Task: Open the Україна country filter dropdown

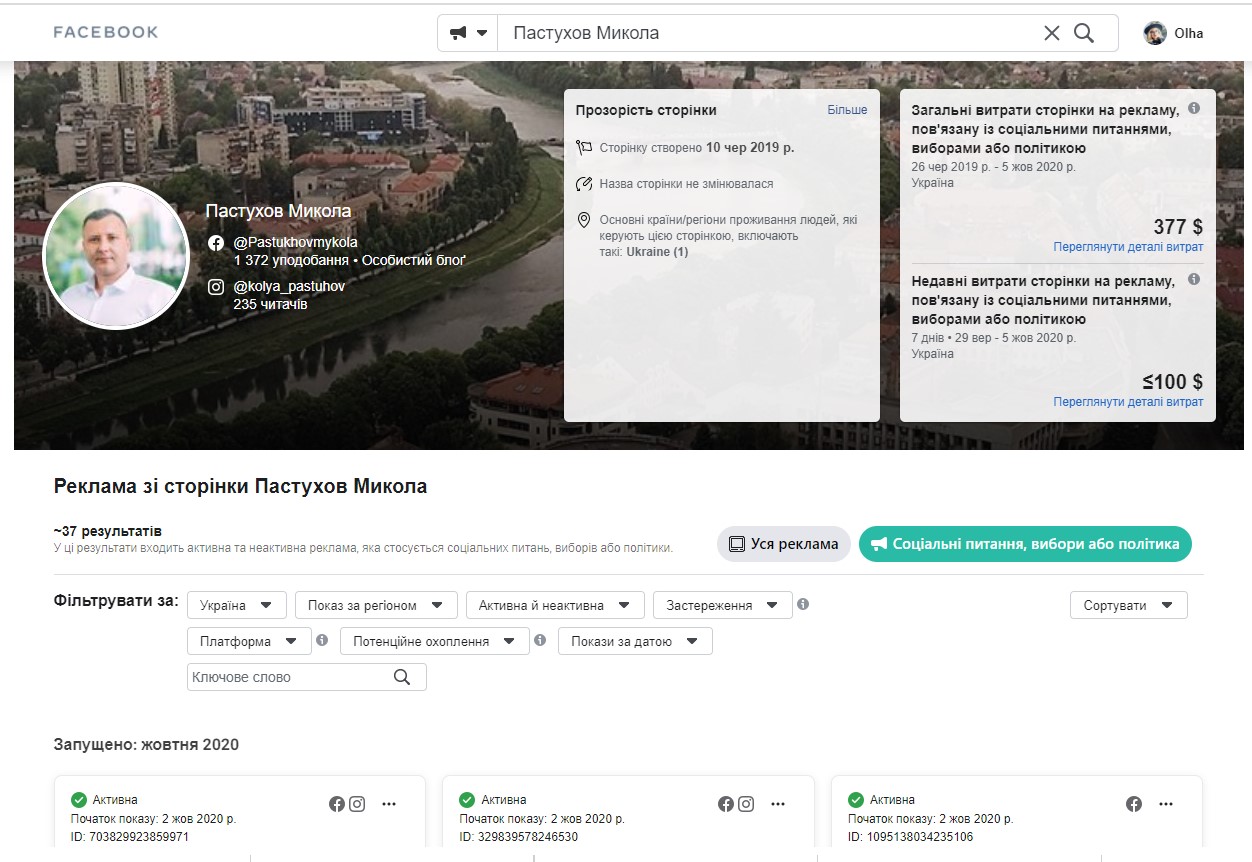Action: pos(237,605)
